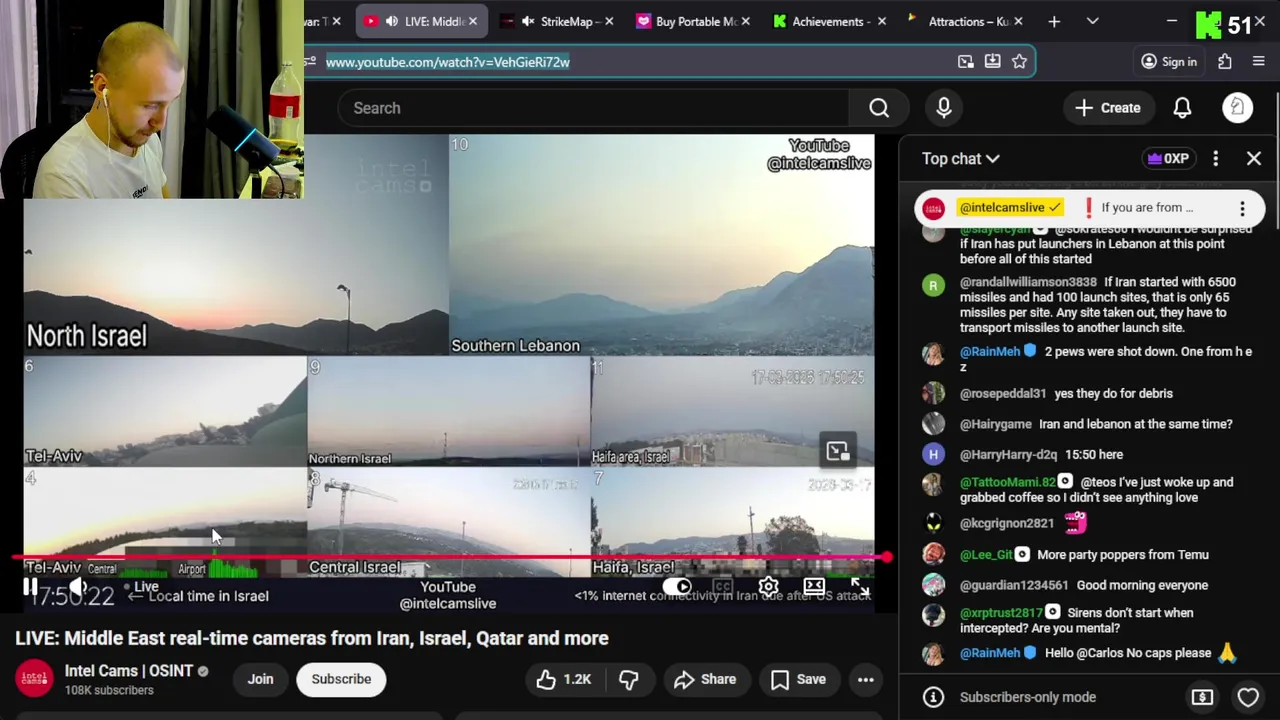Switch to theater mode
Image resolution: width=1280 pixels, height=720 pixels.
pyautogui.click(x=814, y=587)
